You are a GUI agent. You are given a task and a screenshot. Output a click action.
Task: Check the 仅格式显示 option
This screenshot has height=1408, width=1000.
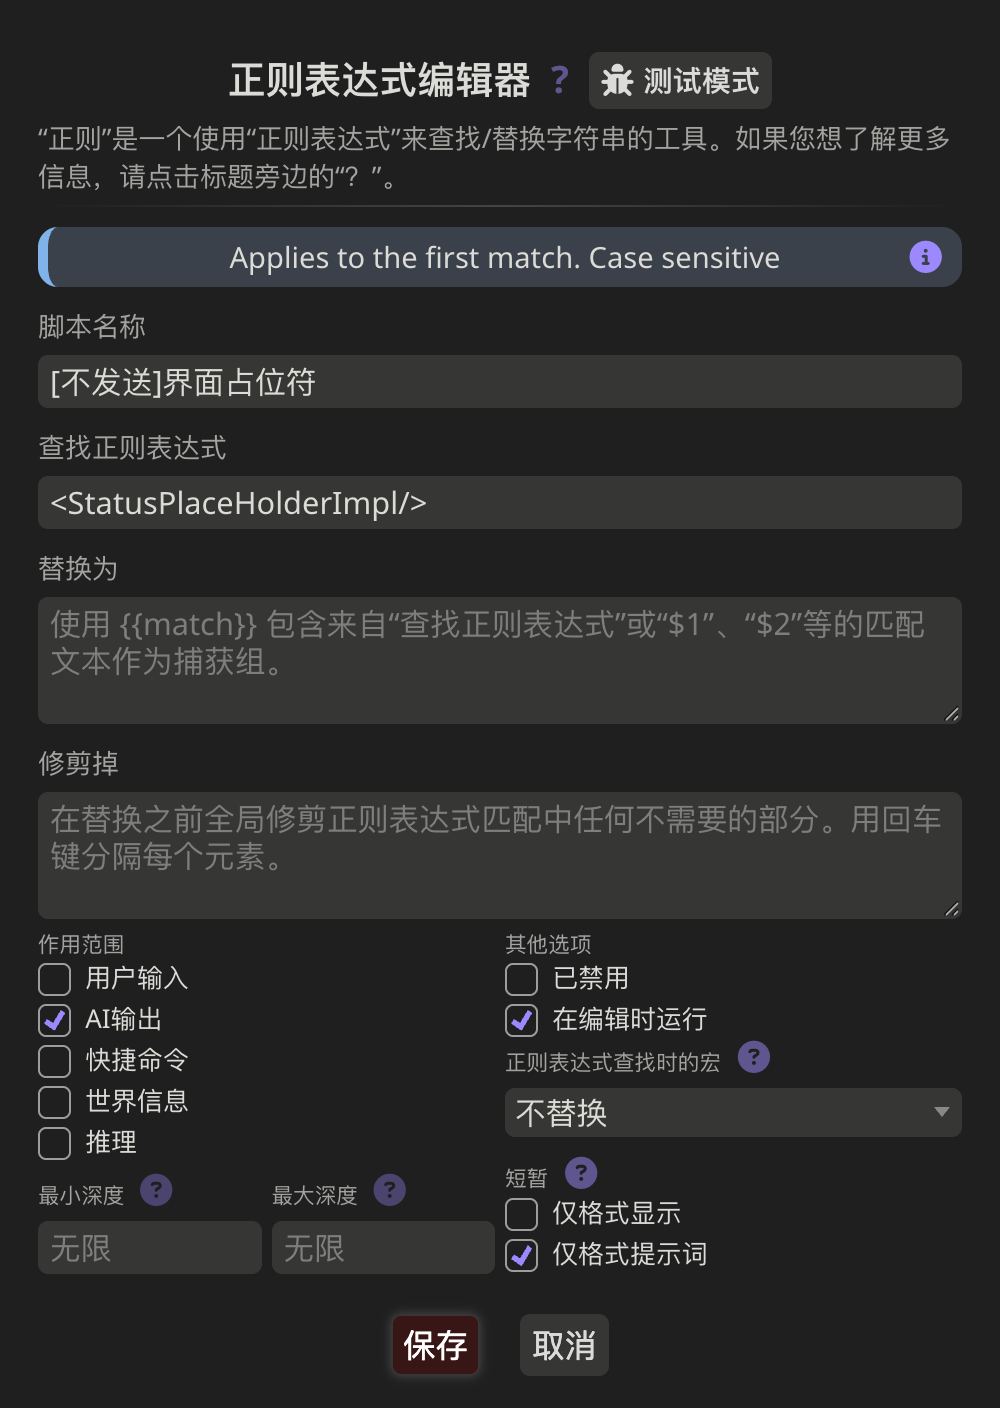tap(522, 1214)
